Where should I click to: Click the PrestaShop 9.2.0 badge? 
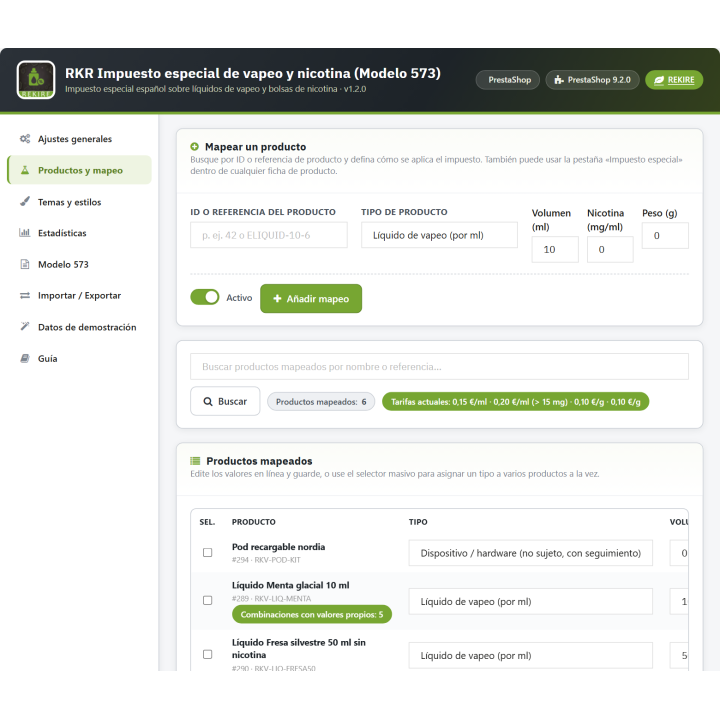pos(592,80)
